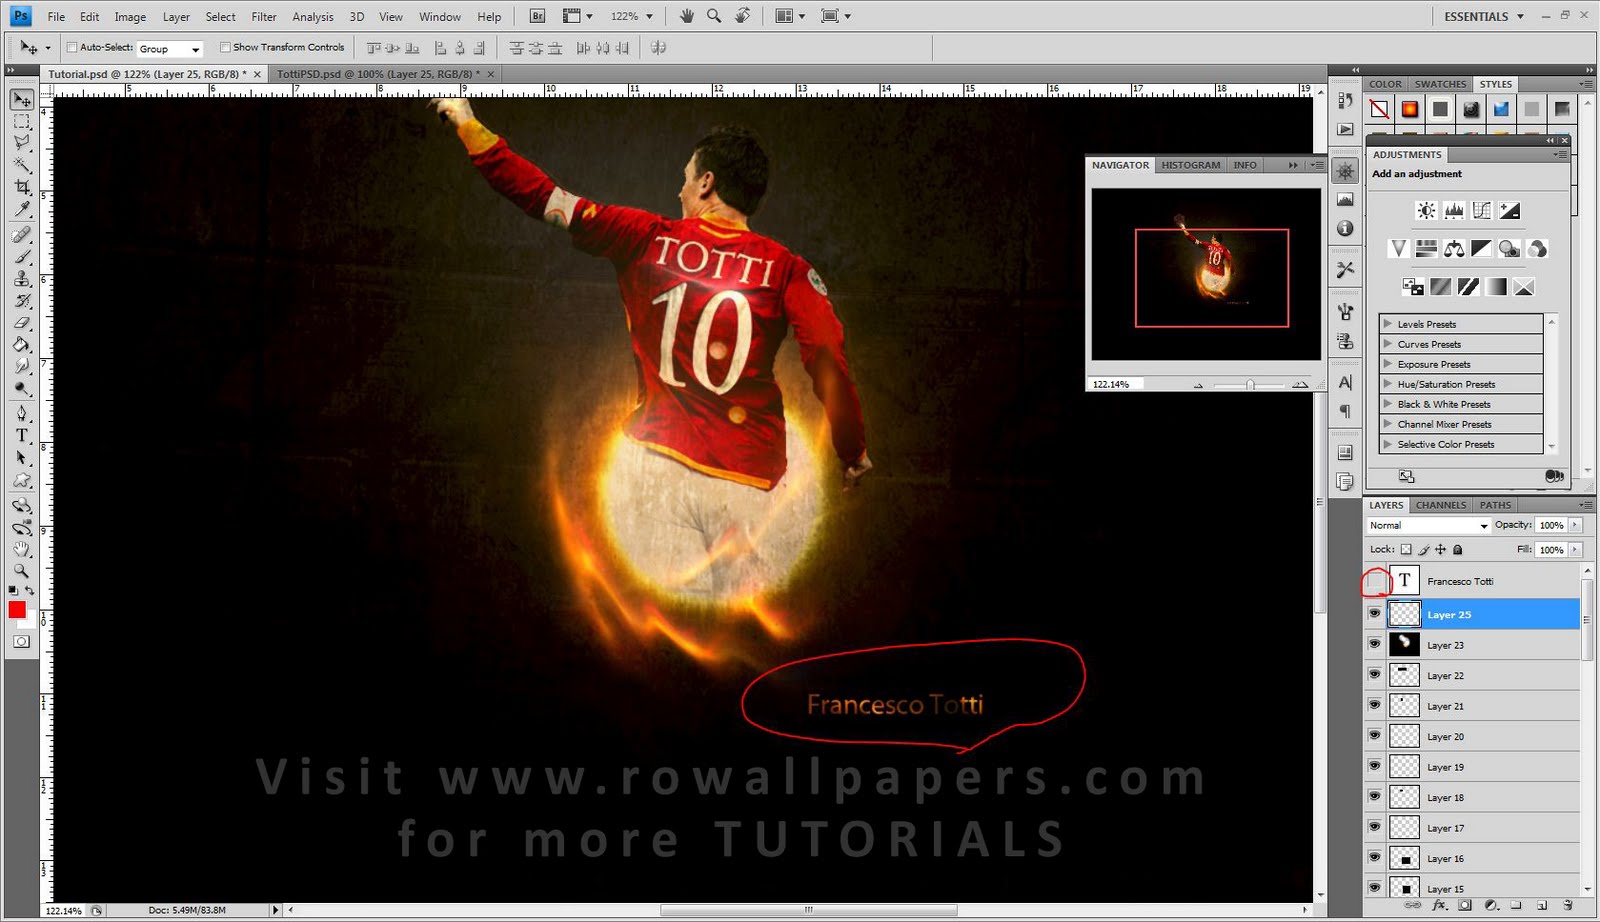Hide Layer 23 using its eye icon
Screen dimensions: 1600x922
pyautogui.click(x=1375, y=644)
